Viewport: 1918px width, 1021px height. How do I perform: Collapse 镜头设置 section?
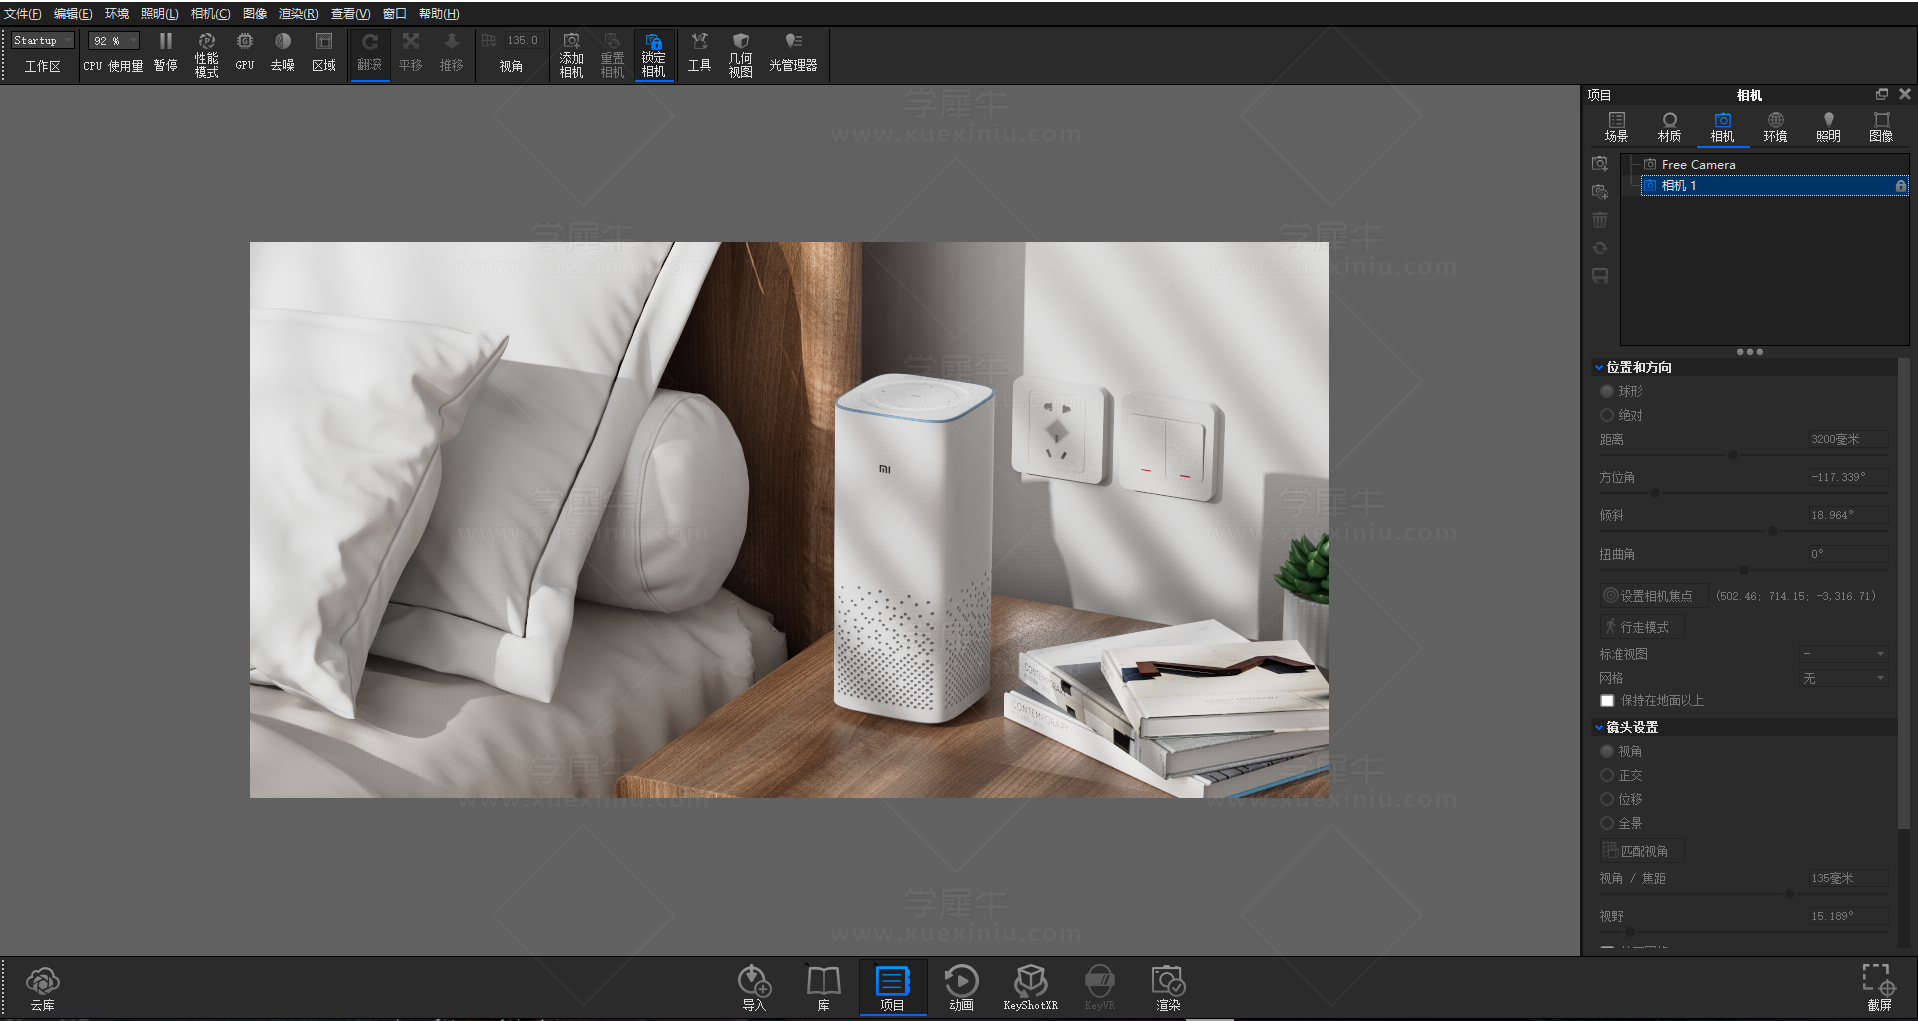pyautogui.click(x=1599, y=728)
